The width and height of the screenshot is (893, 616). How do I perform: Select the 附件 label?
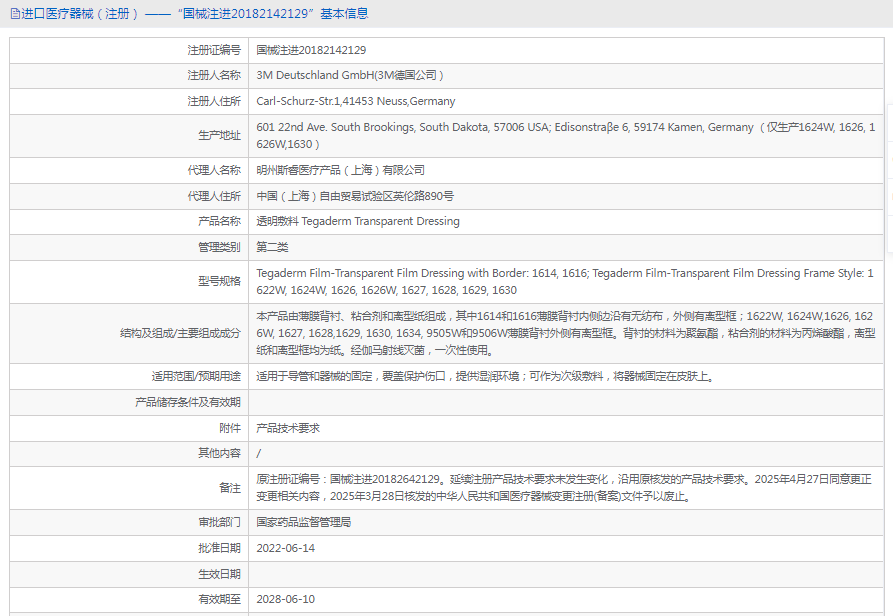click(230, 428)
